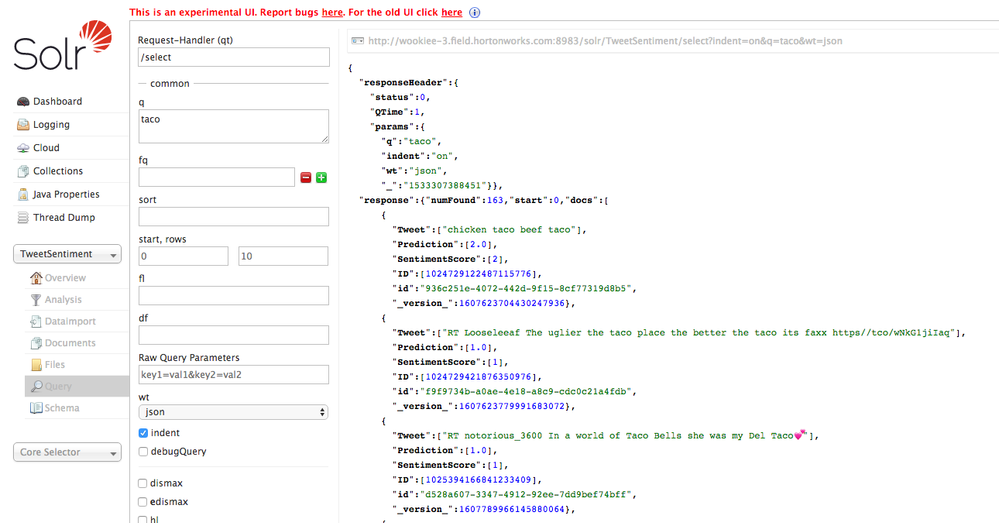Click green plus button beside fq field
Image resolution: width=999 pixels, height=523 pixels.
(x=322, y=177)
